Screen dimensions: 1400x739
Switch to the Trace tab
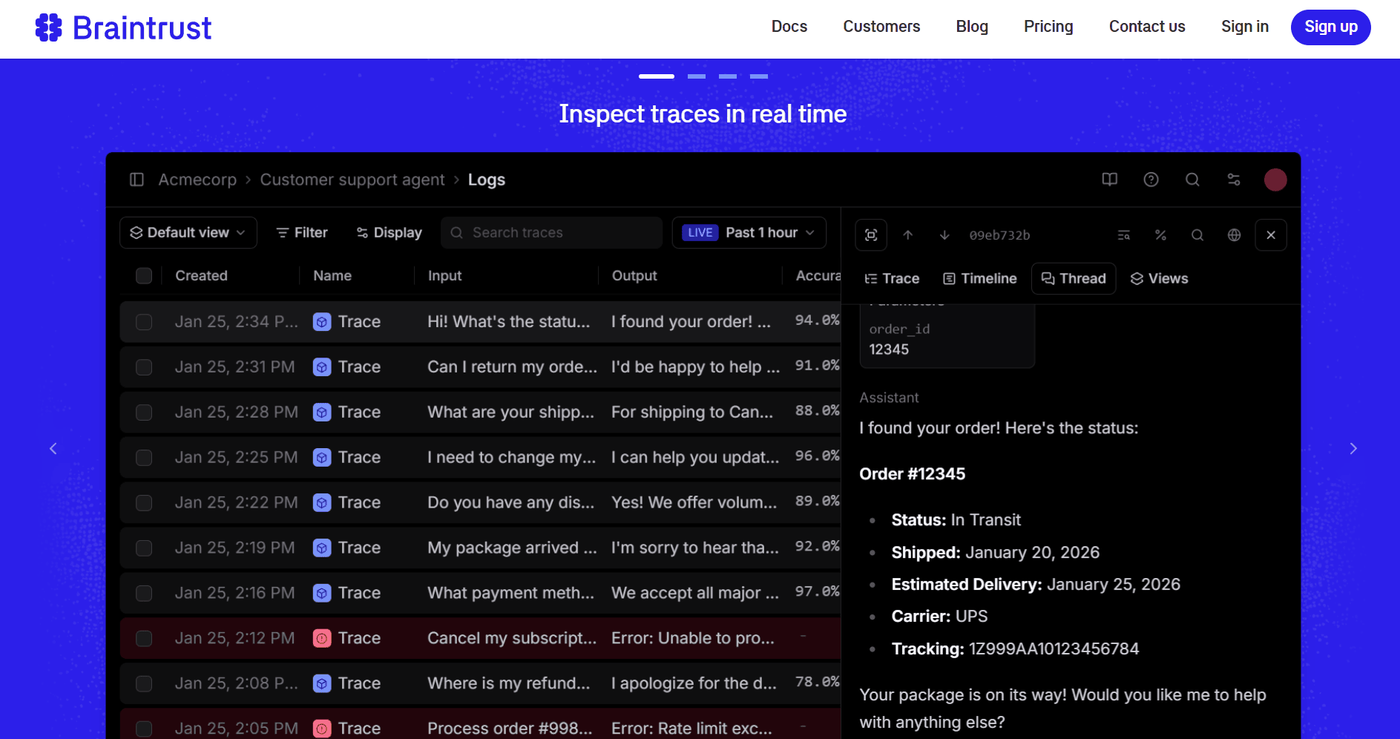[x=892, y=279]
